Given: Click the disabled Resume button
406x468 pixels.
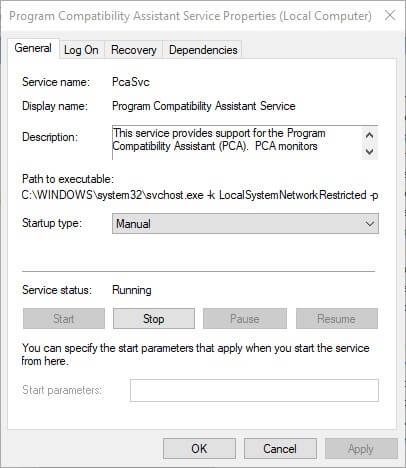Looking at the screenshot, I should click(337, 319).
